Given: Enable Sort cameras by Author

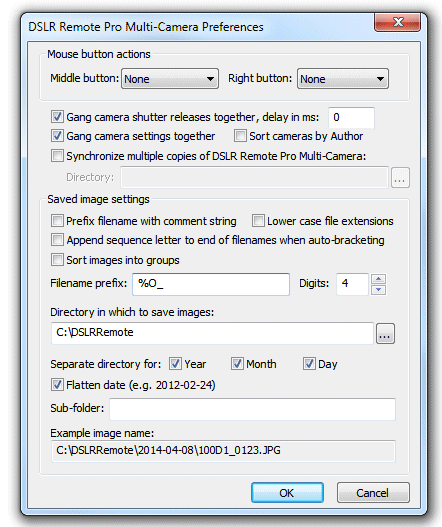Looking at the screenshot, I should pos(240,136).
